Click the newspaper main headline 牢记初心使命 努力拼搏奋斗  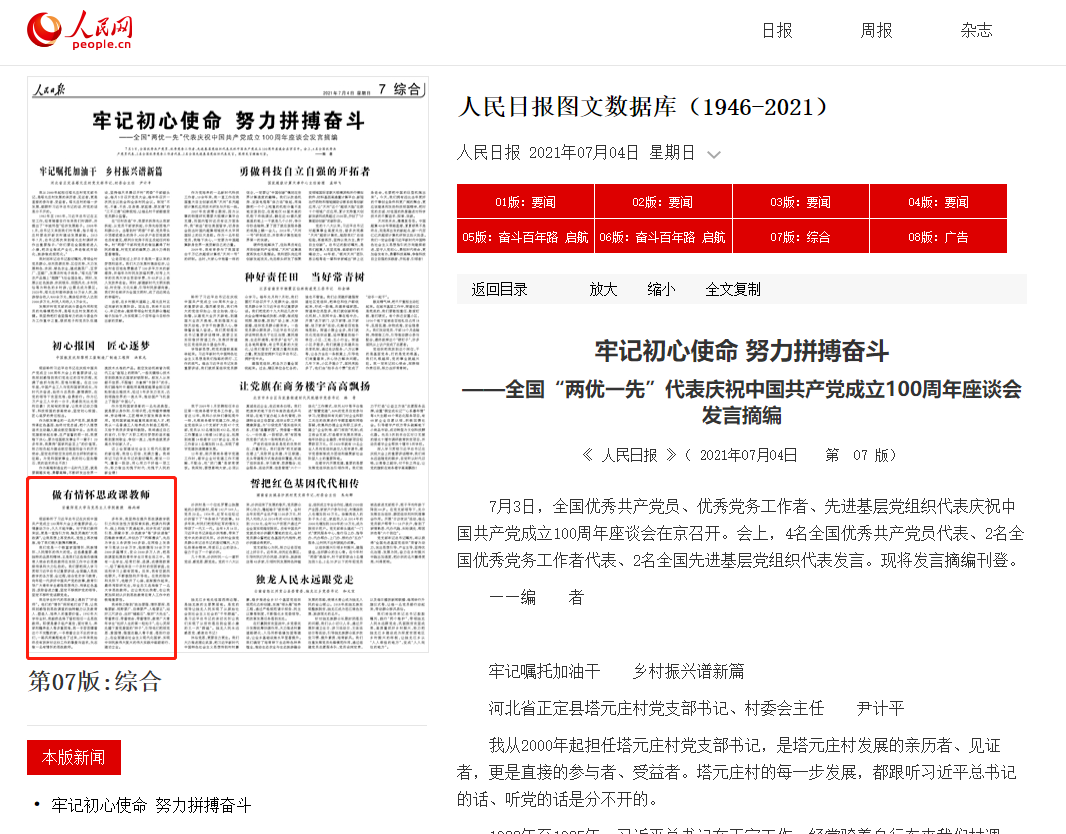click(228, 121)
